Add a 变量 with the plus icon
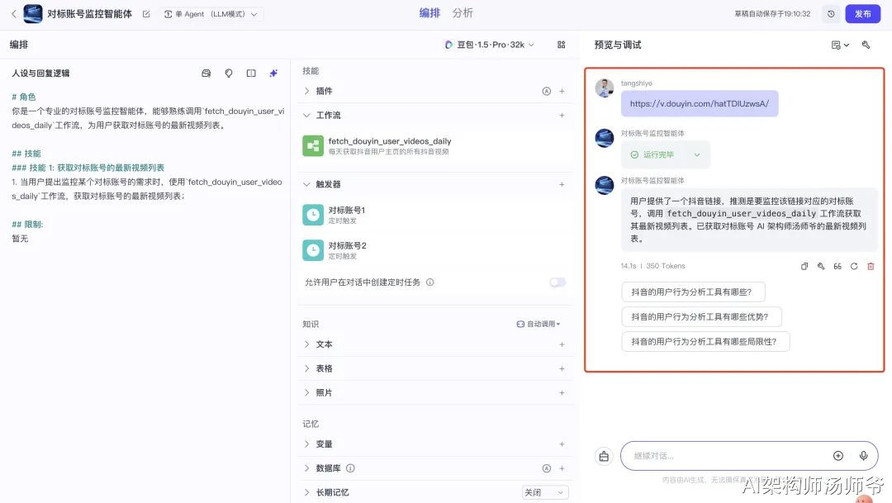The height and width of the screenshot is (503, 892). pyautogui.click(x=562, y=444)
